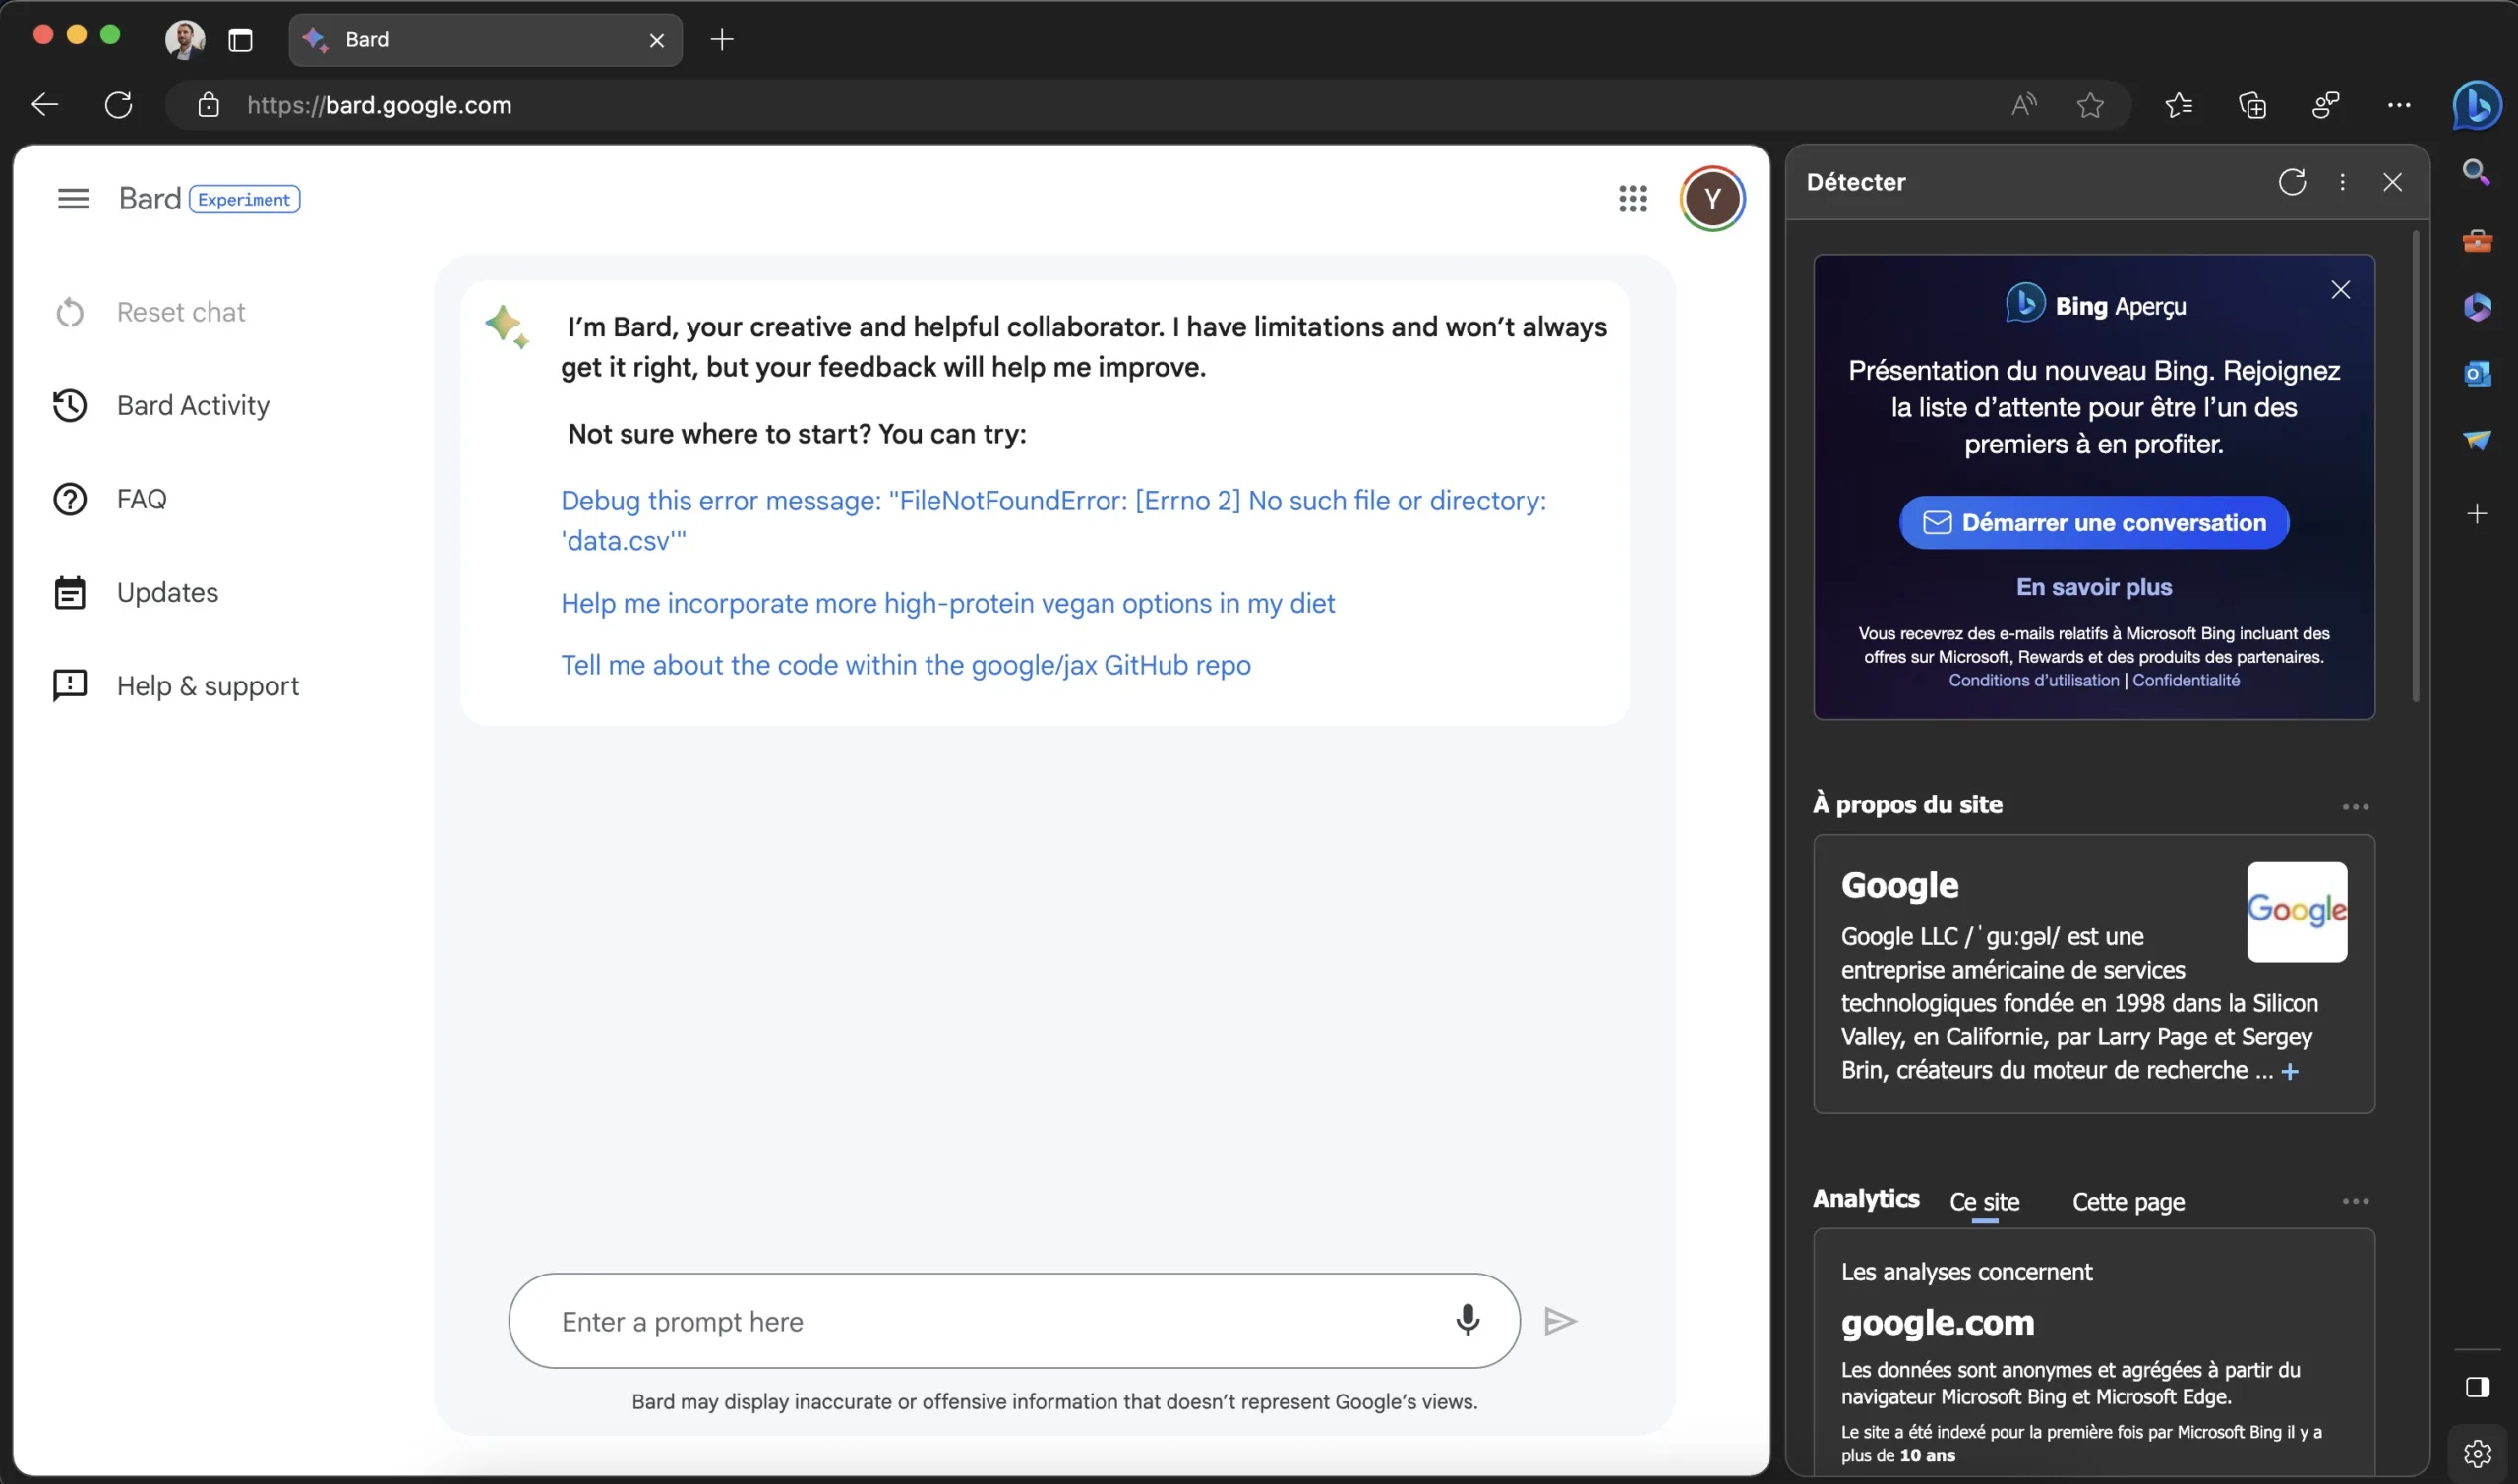Click Démarrer une conversation button
Screen dimensions: 2518x1484
2093,522
